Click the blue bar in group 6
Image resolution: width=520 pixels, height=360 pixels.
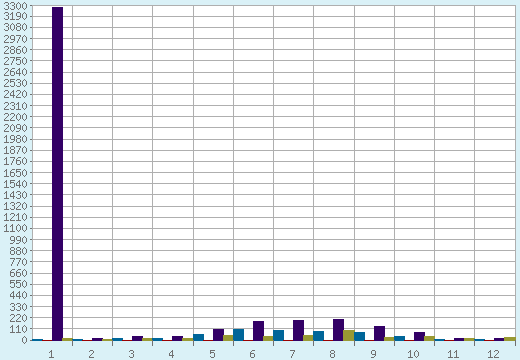point(238,335)
